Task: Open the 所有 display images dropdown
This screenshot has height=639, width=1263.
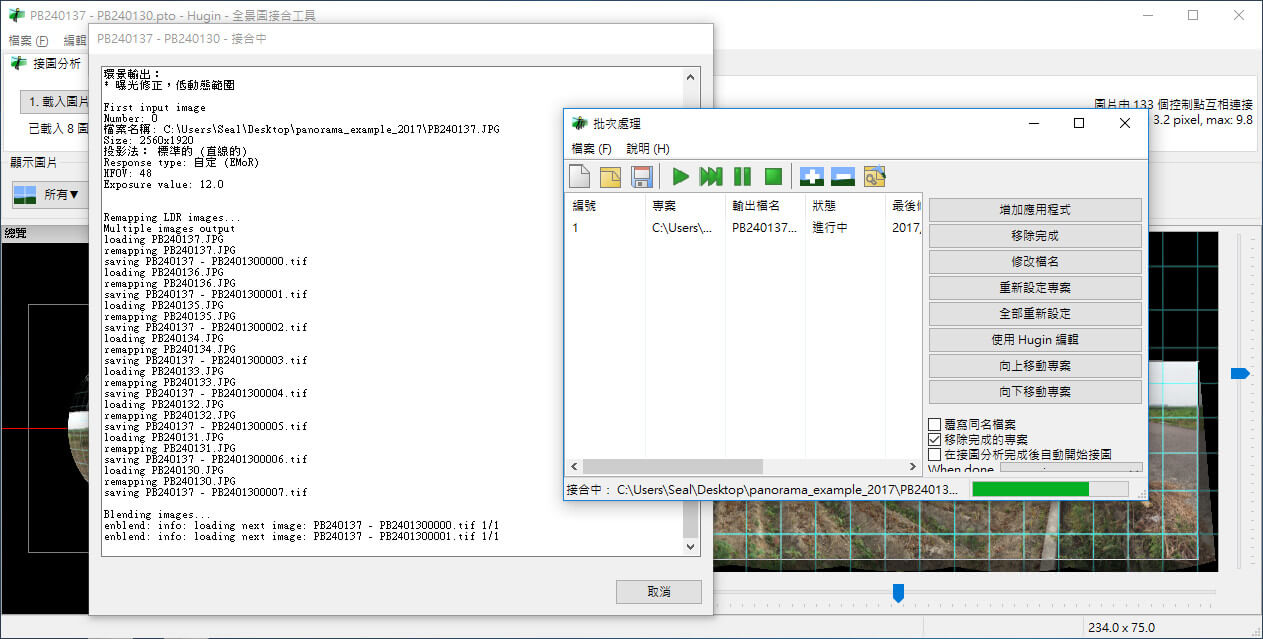Action: click(47, 194)
